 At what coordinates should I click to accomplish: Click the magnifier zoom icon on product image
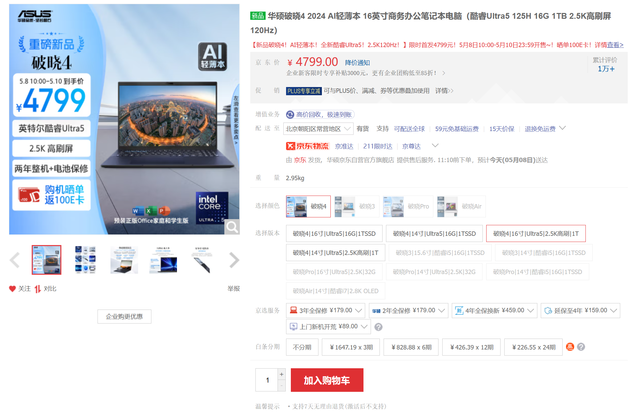pos(232,227)
